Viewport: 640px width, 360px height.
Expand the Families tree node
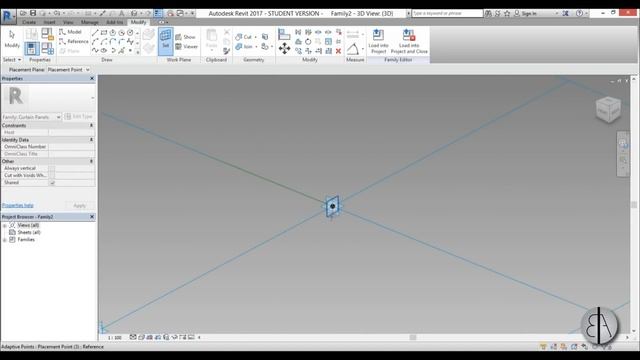(4, 240)
